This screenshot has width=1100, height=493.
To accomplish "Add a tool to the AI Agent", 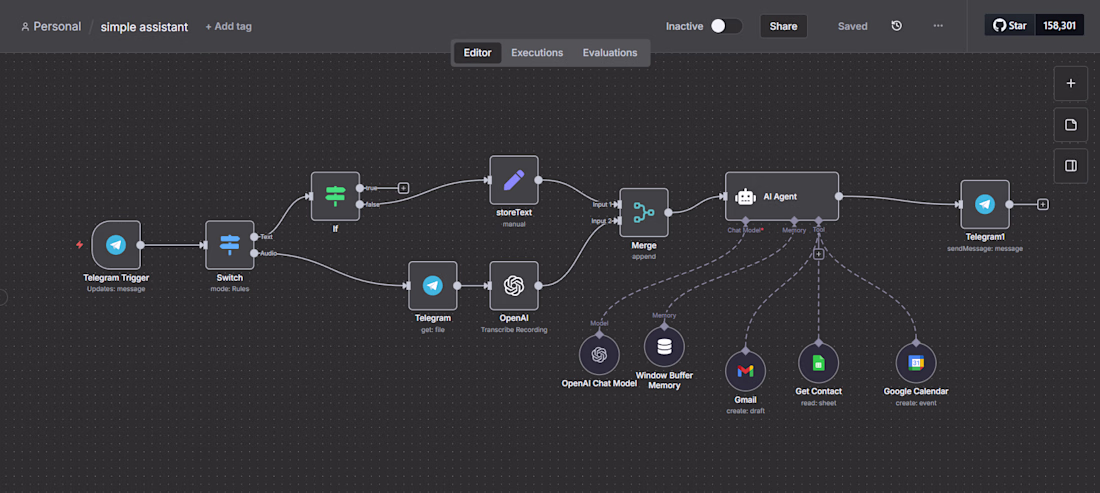I will coord(818,254).
